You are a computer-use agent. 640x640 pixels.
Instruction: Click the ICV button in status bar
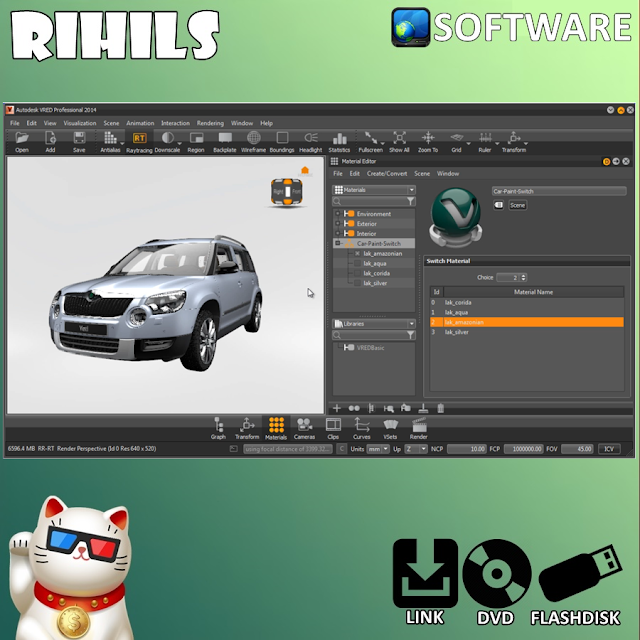click(609, 449)
